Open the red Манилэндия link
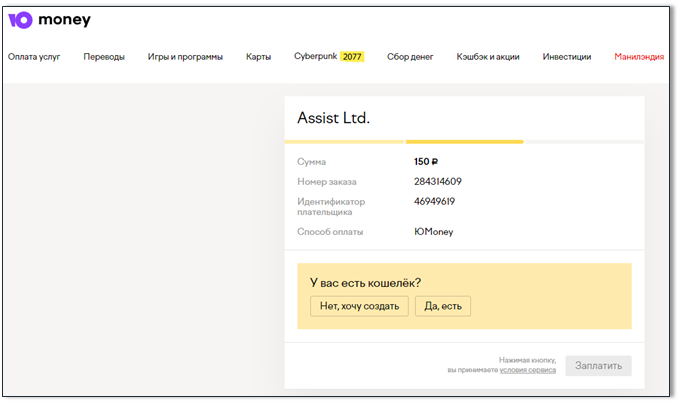The image size is (680, 403). click(639, 57)
